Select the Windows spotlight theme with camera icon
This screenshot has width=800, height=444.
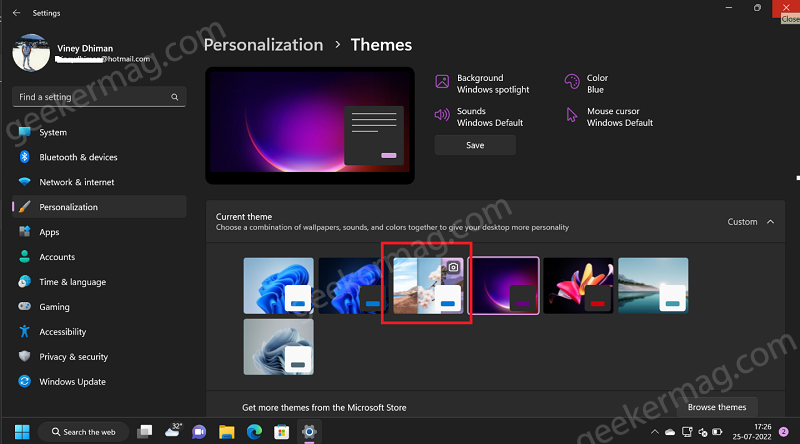[428, 285]
